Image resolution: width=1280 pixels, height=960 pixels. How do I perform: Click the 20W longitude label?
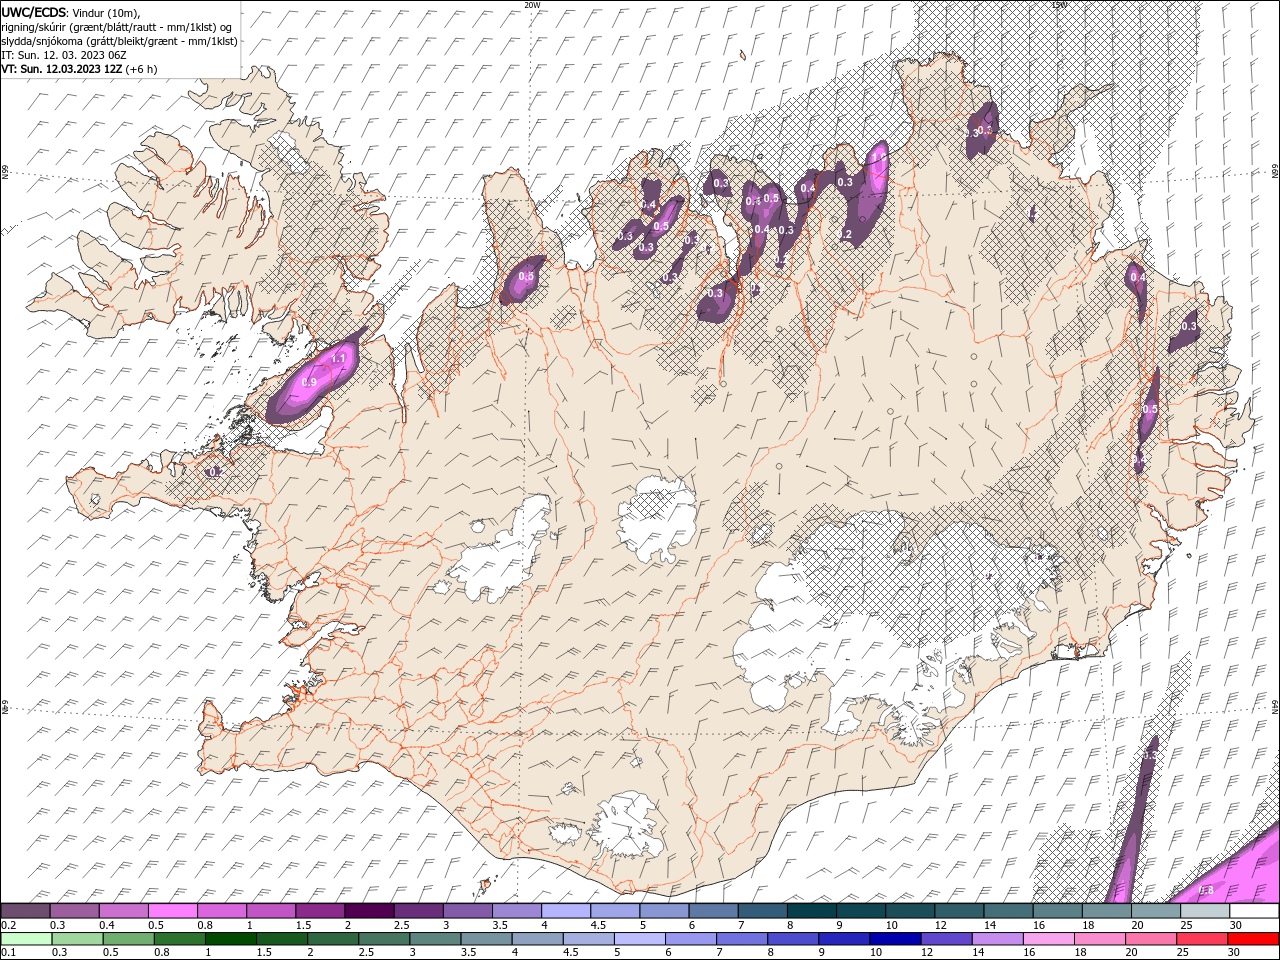click(x=532, y=5)
